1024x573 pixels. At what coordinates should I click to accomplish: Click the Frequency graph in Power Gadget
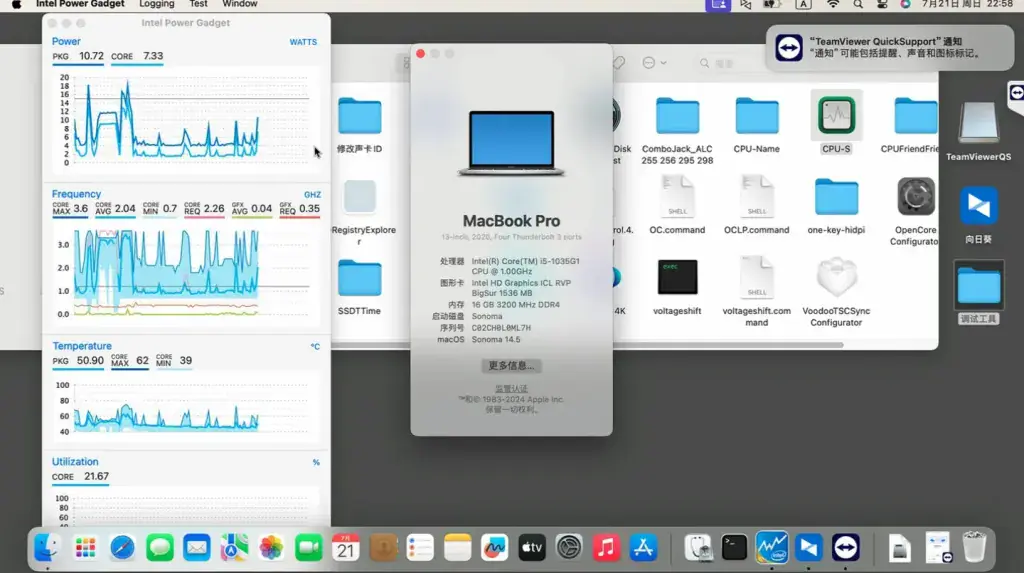click(x=186, y=273)
